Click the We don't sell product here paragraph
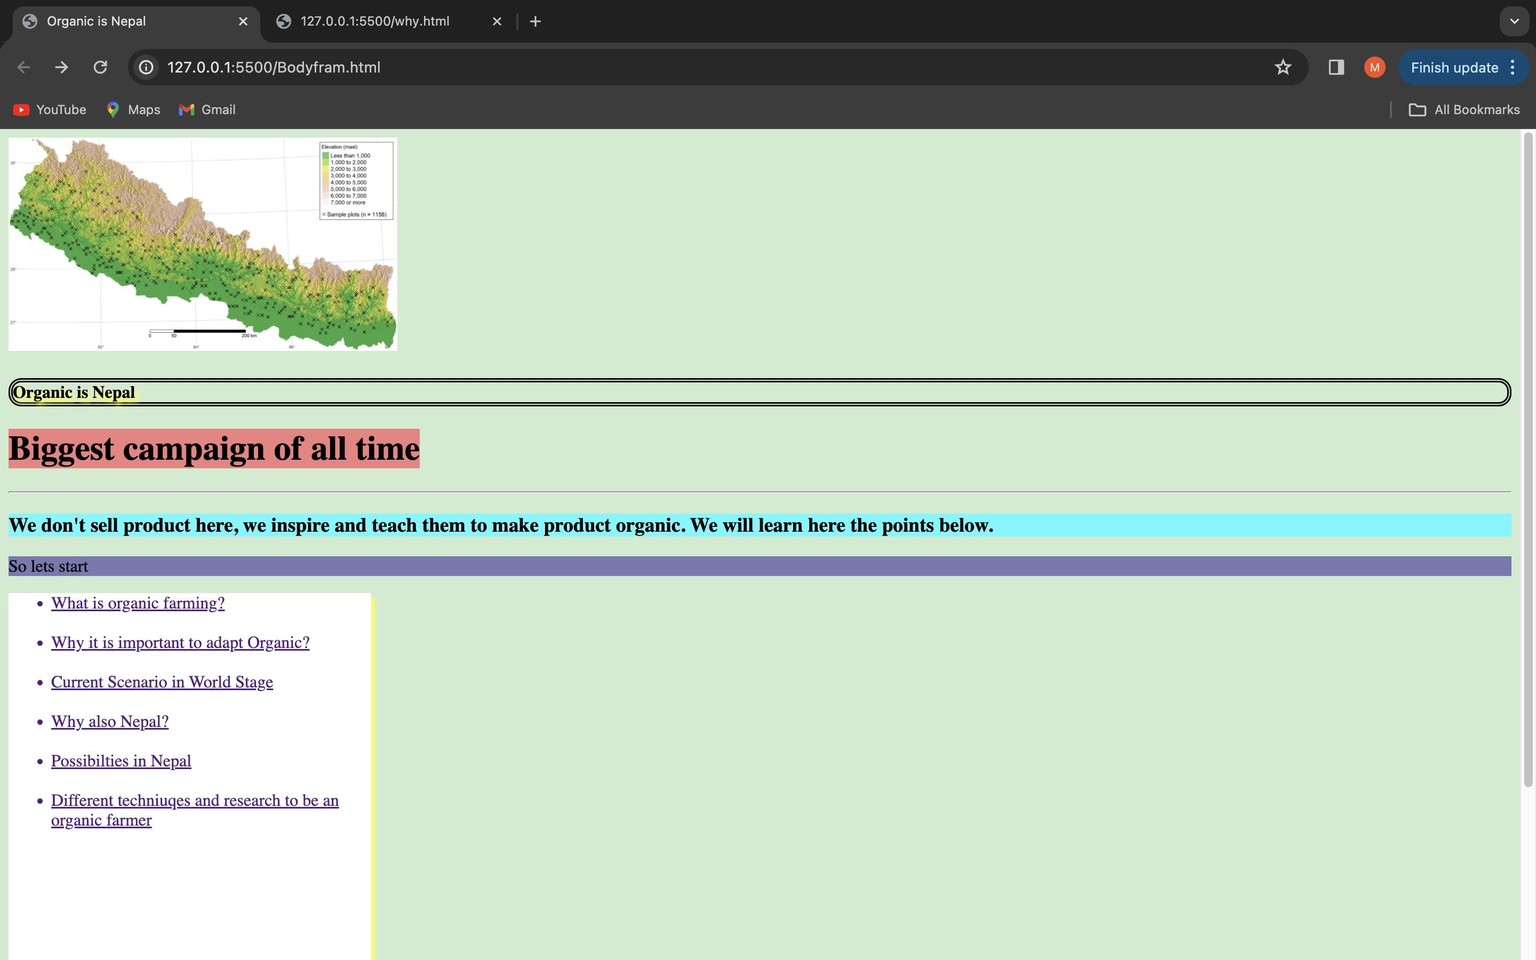The width and height of the screenshot is (1536, 960). pyautogui.click(x=759, y=525)
